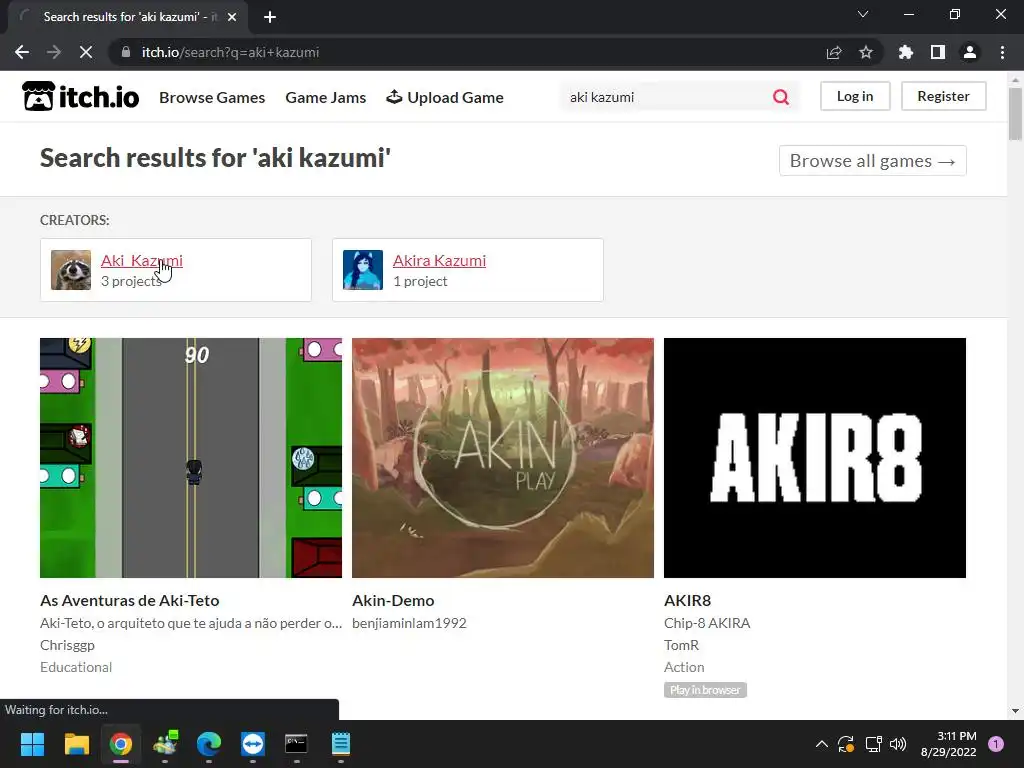Screen dimensions: 1024x768
Task: Open the AKIR8 game thumbnail
Action: coord(815,458)
